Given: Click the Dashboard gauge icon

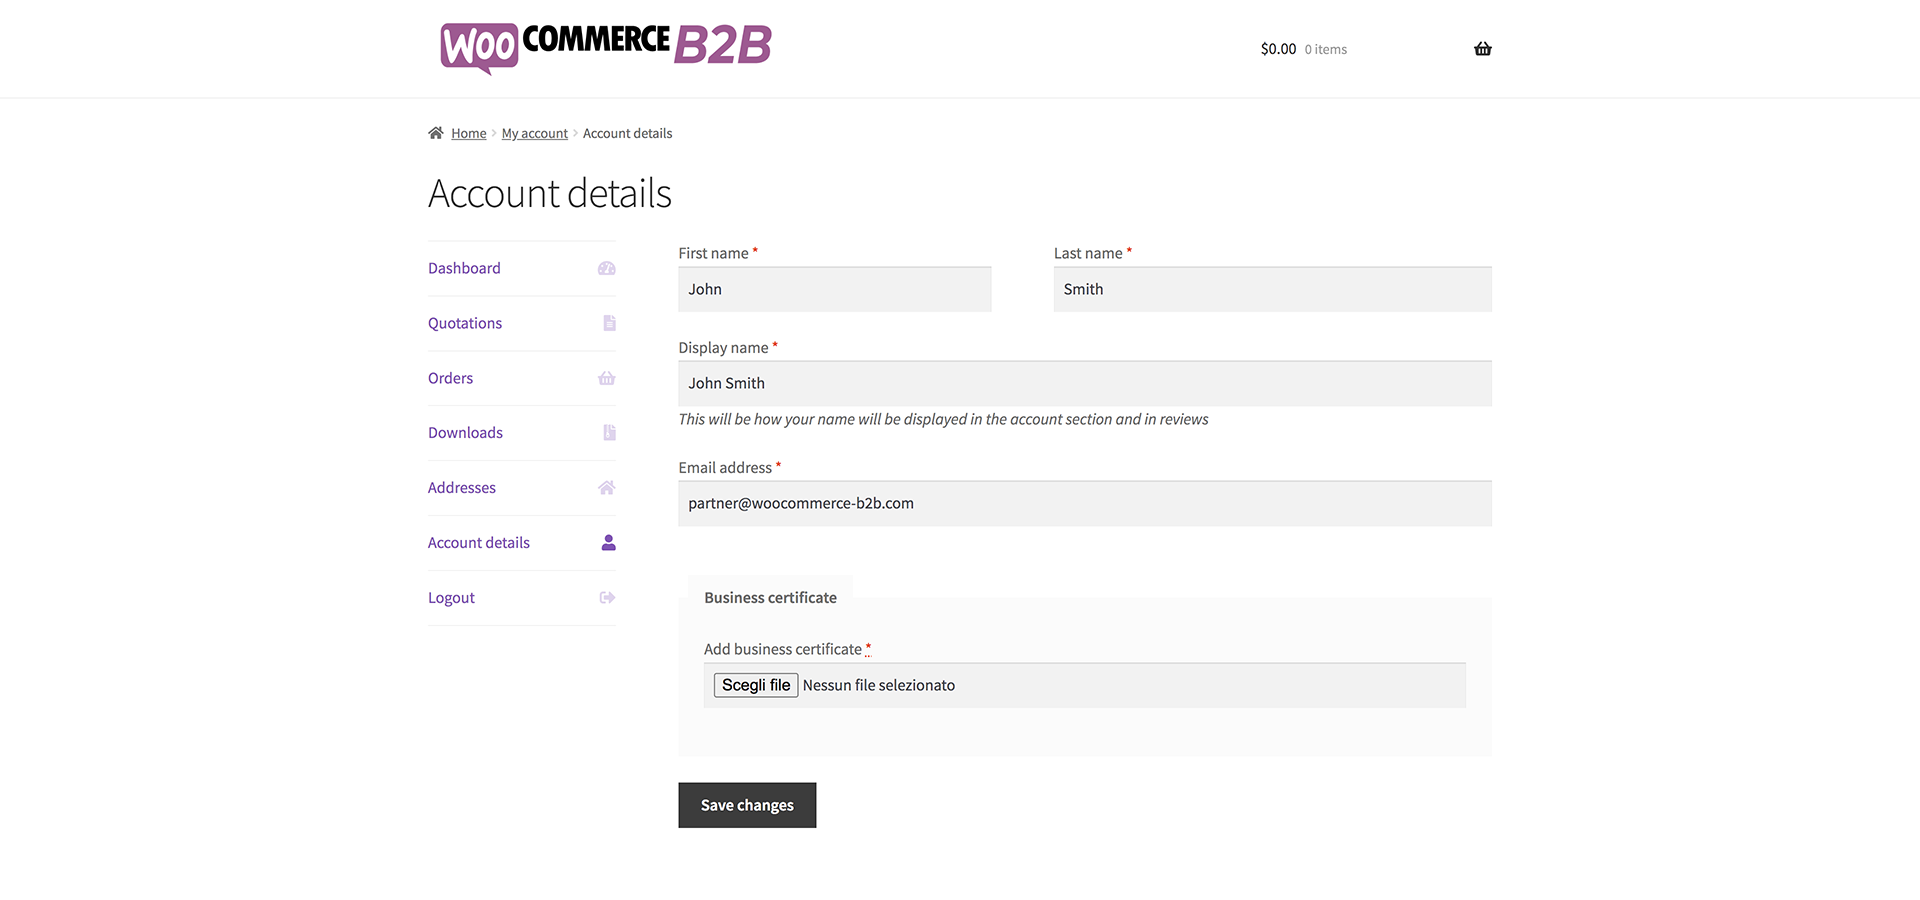Looking at the screenshot, I should 607,268.
